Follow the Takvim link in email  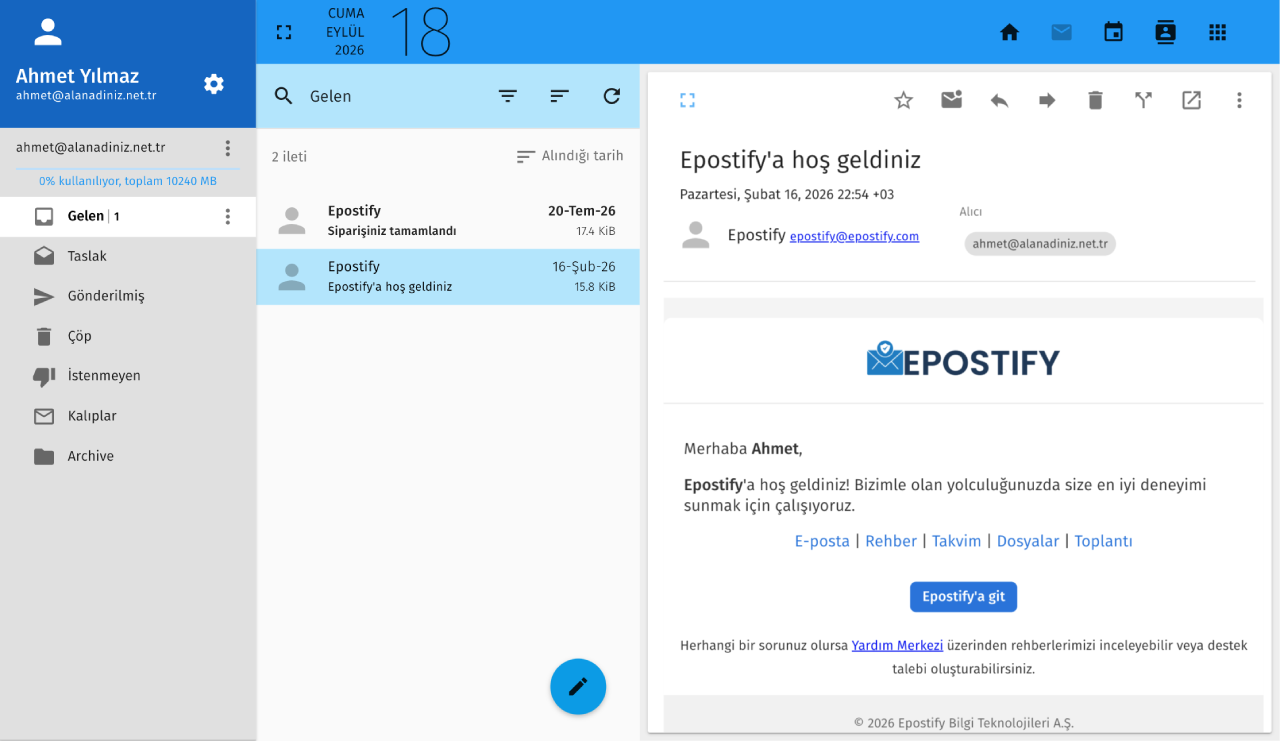(x=957, y=541)
